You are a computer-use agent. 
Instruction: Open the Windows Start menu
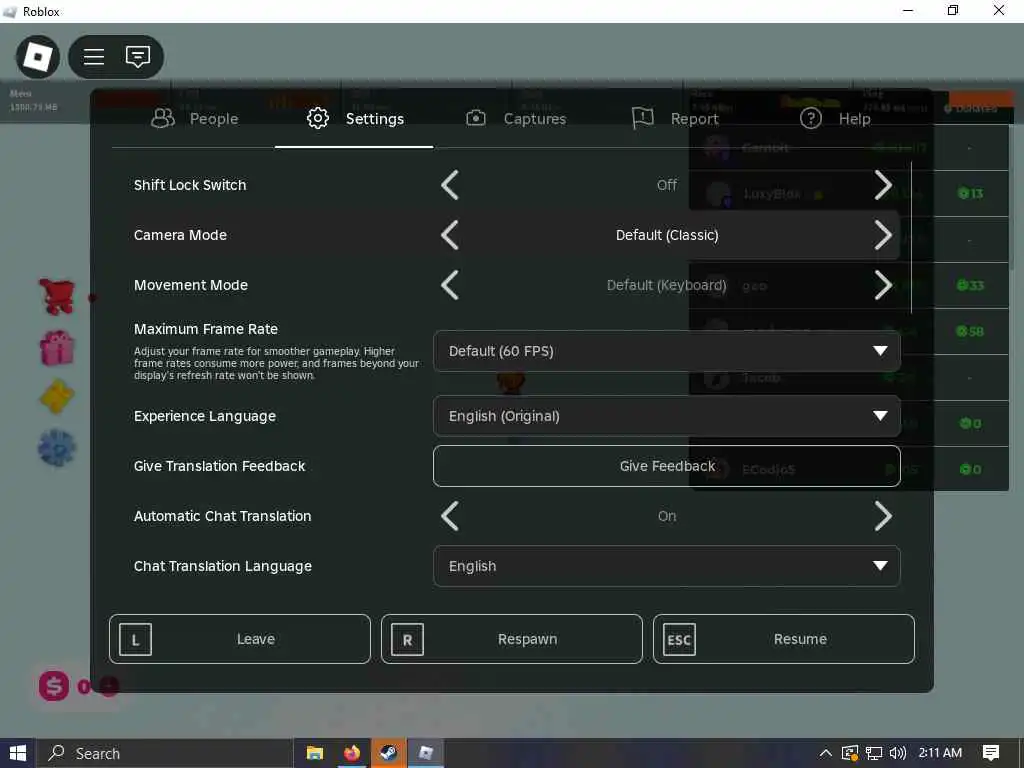(x=18, y=753)
